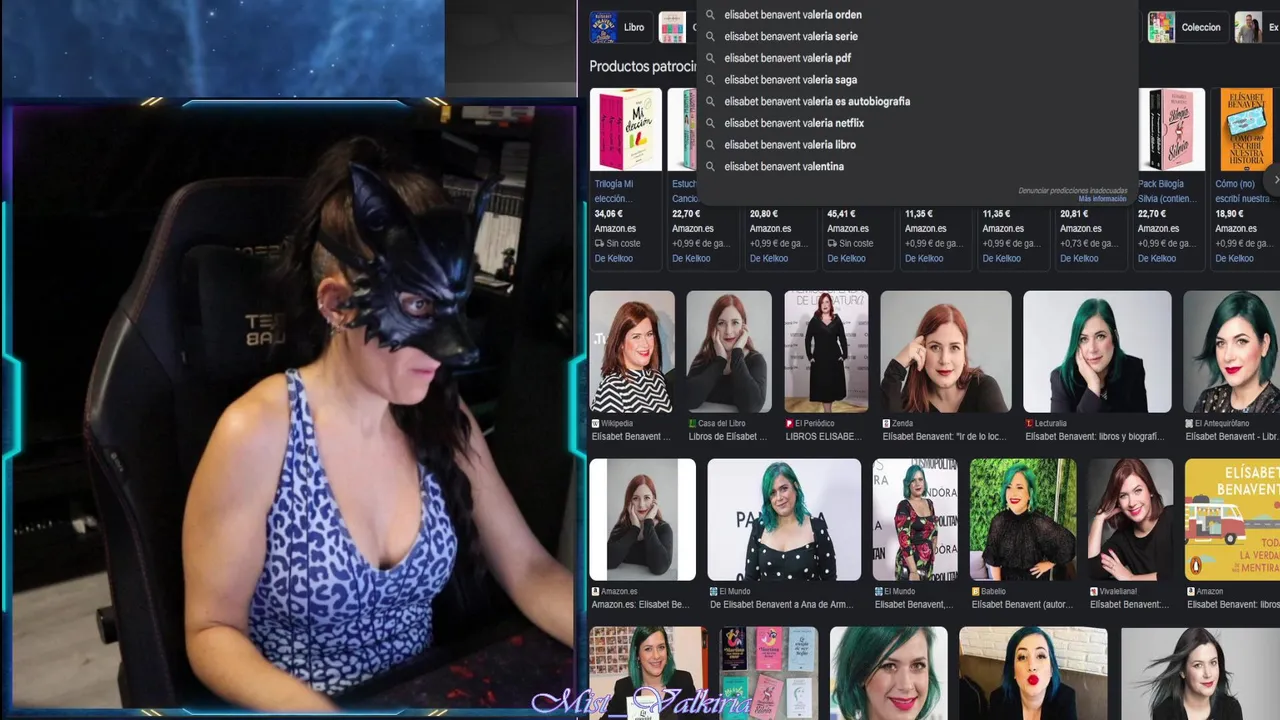Filter images with the Coleccion chip
This screenshot has height=720, width=1280.
(x=1187, y=27)
